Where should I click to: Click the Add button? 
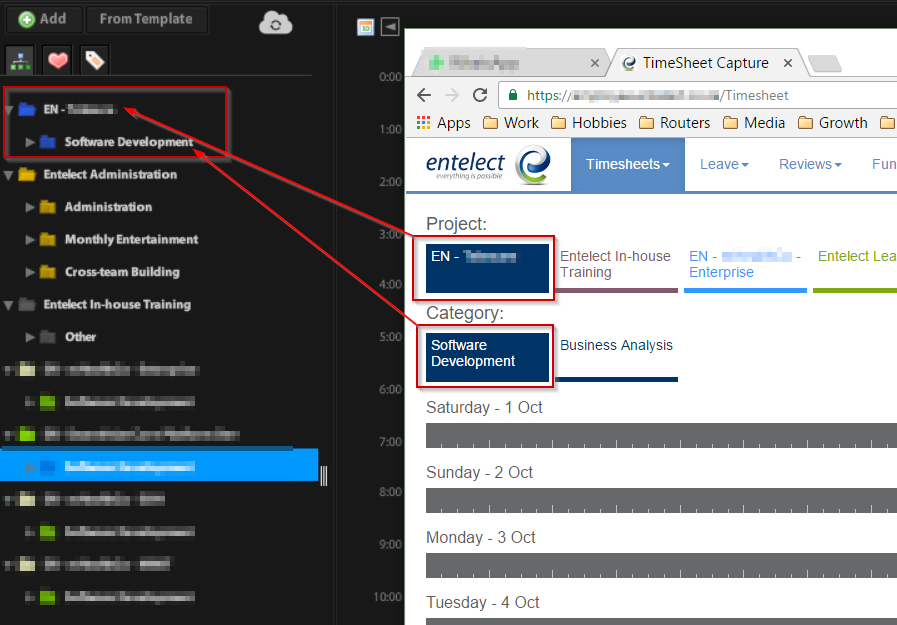43,19
